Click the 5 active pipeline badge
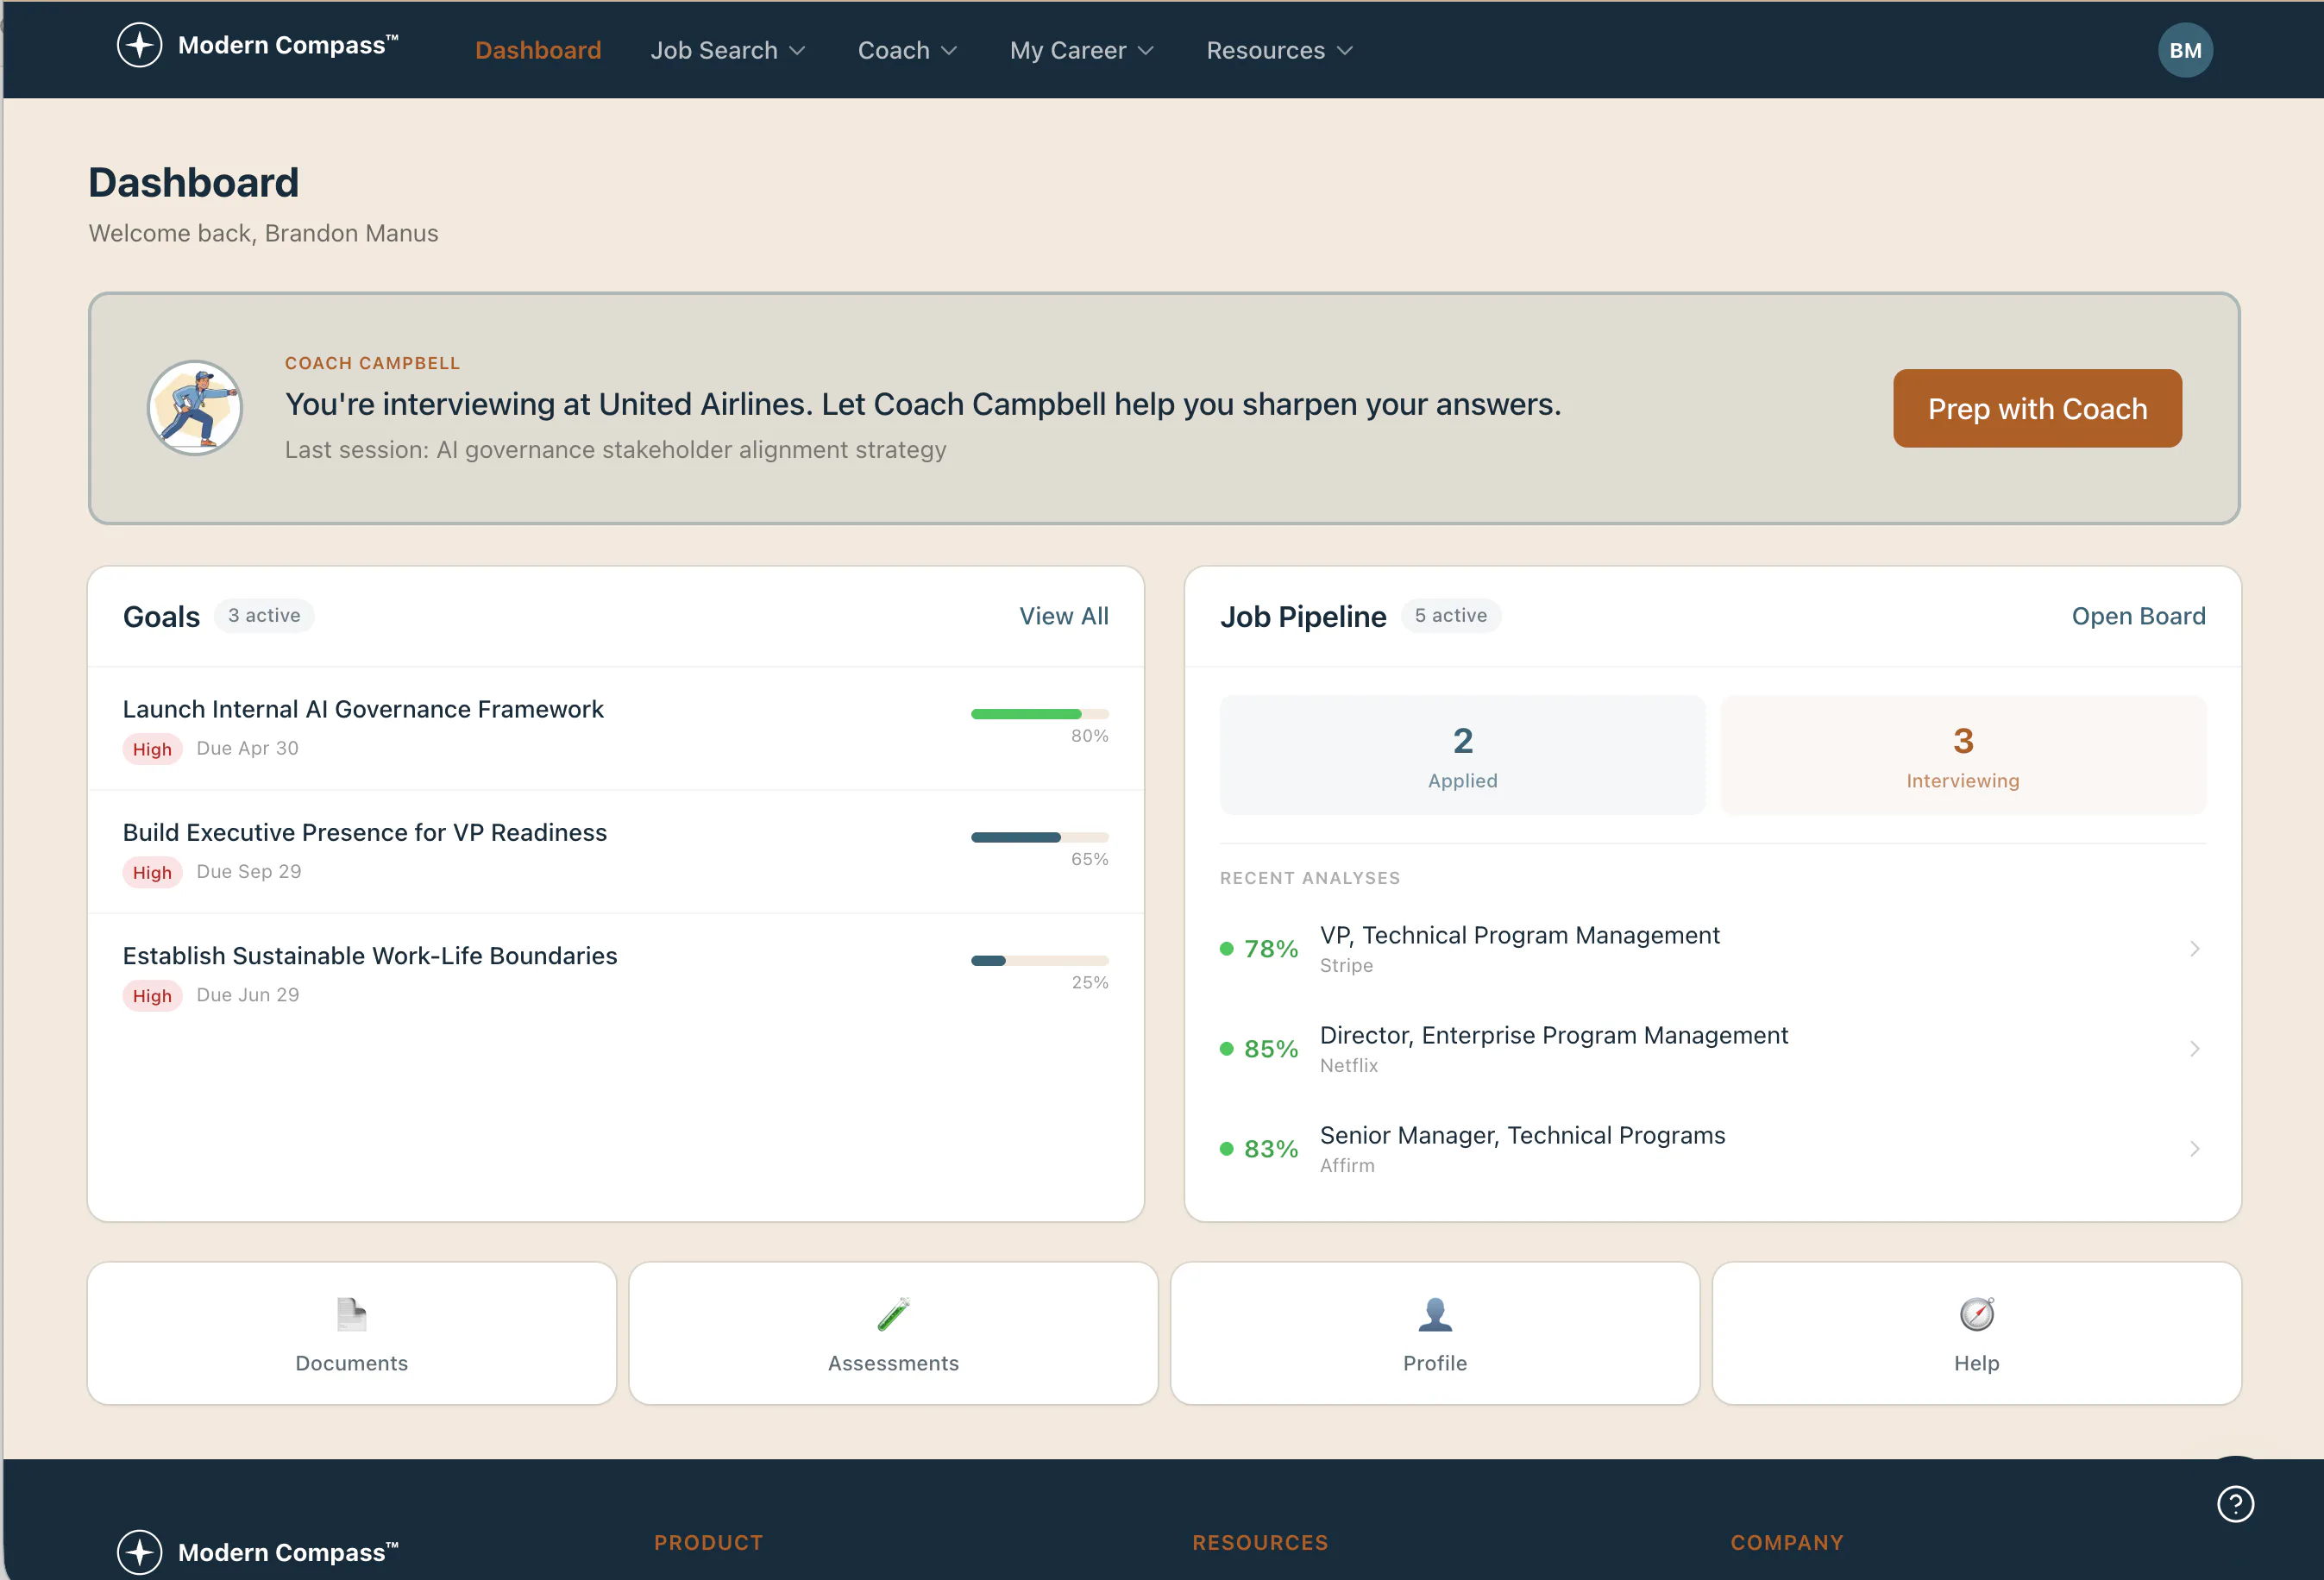 (1450, 615)
